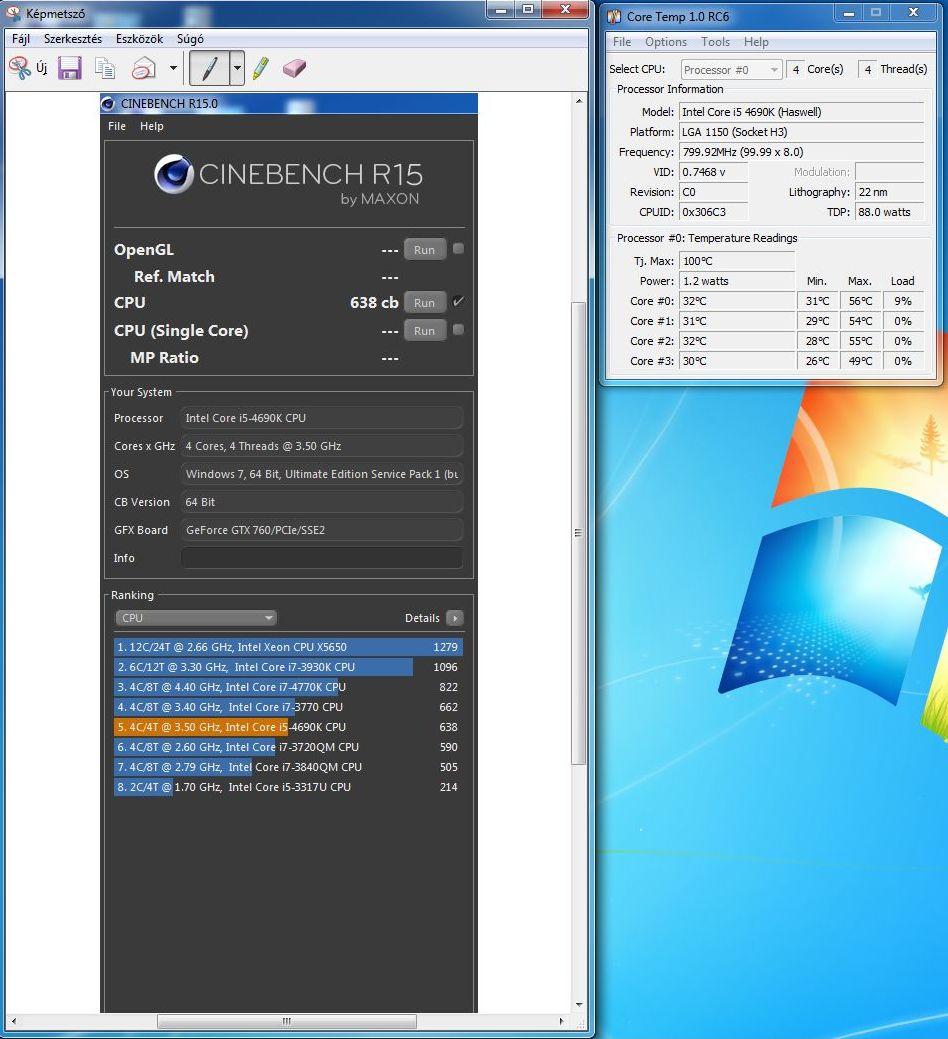The height and width of the screenshot is (1039, 948).
Task: Click the Core Temp Model field
Action: 802,112
